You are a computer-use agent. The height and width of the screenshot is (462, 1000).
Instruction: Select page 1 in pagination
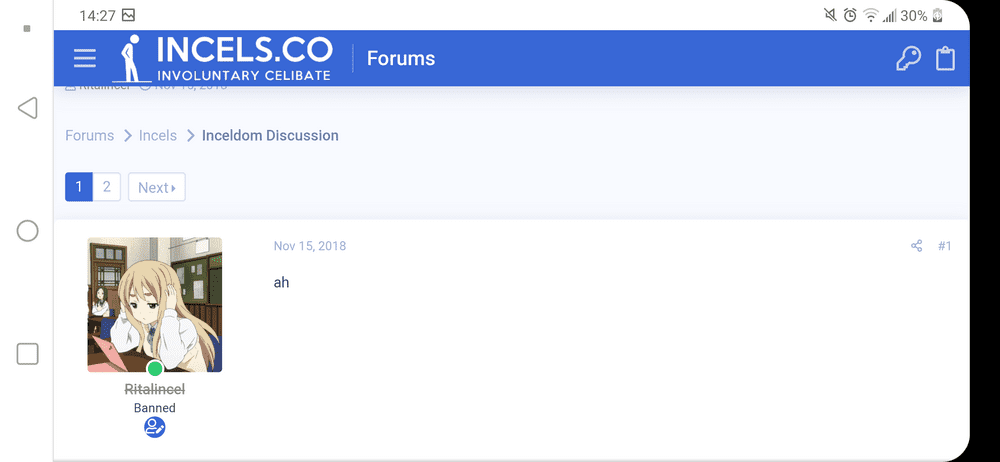[x=79, y=187]
